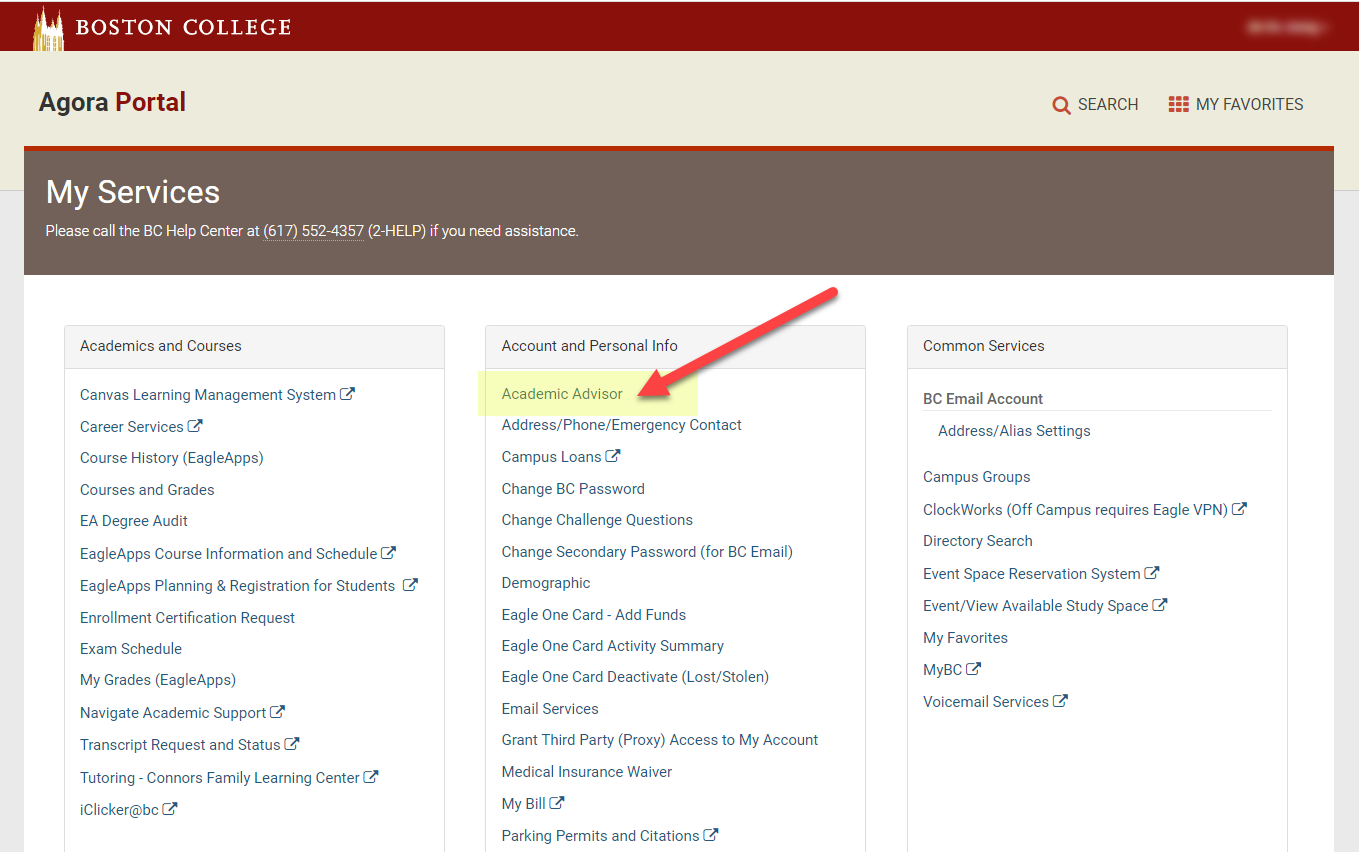
Task: Click the Agora Portal title
Action: pos(112,102)
